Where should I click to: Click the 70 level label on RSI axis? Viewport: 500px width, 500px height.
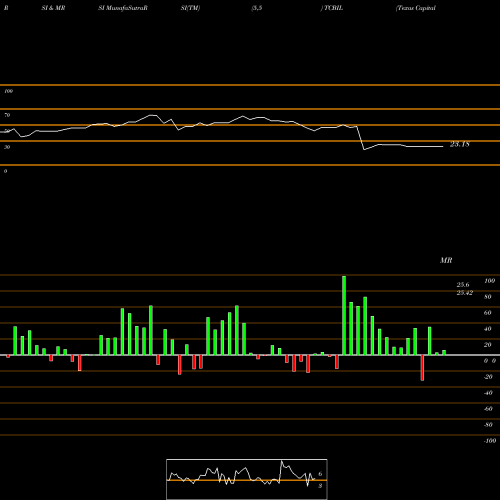(x=7, y=115)
